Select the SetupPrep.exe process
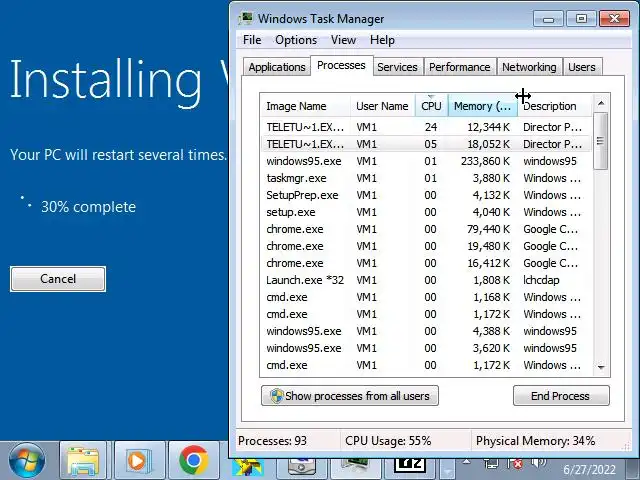The image size is (640, 480). tap(426, 195)
